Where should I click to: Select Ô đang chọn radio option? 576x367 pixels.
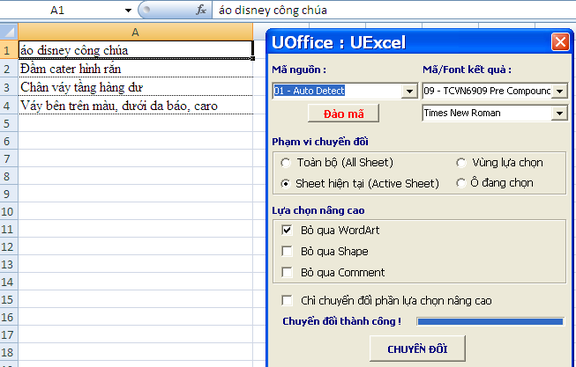point(461,183)
